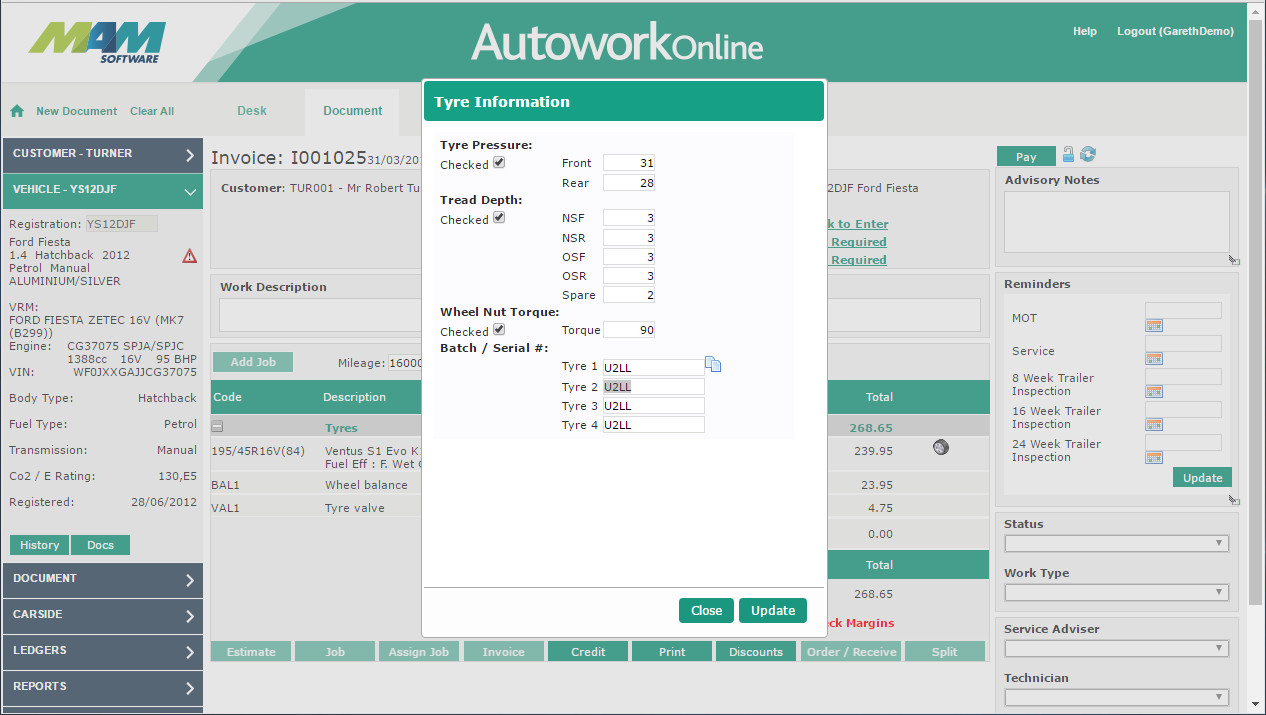Uncheck the Tyre Pressure Checked box
This screenshot has height=715, width=1266.
pyautogui.click(x=499, y=162)
